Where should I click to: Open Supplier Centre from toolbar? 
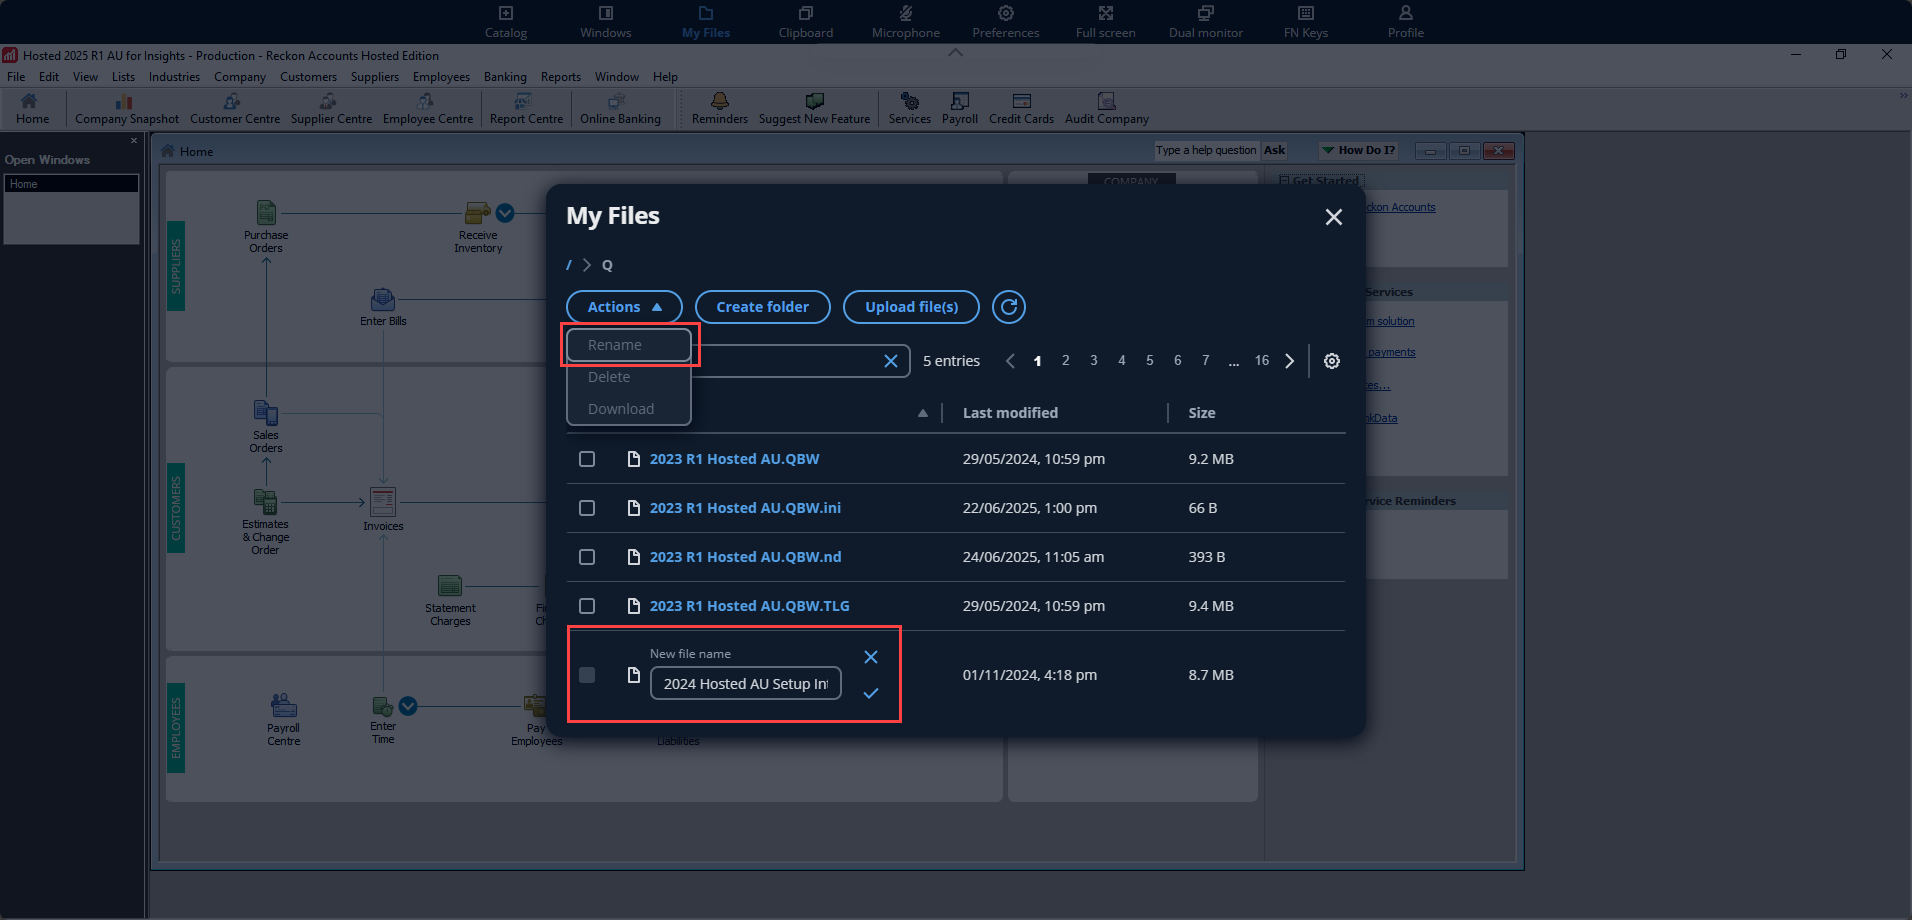pyautogui.click(x=331, y=109)
